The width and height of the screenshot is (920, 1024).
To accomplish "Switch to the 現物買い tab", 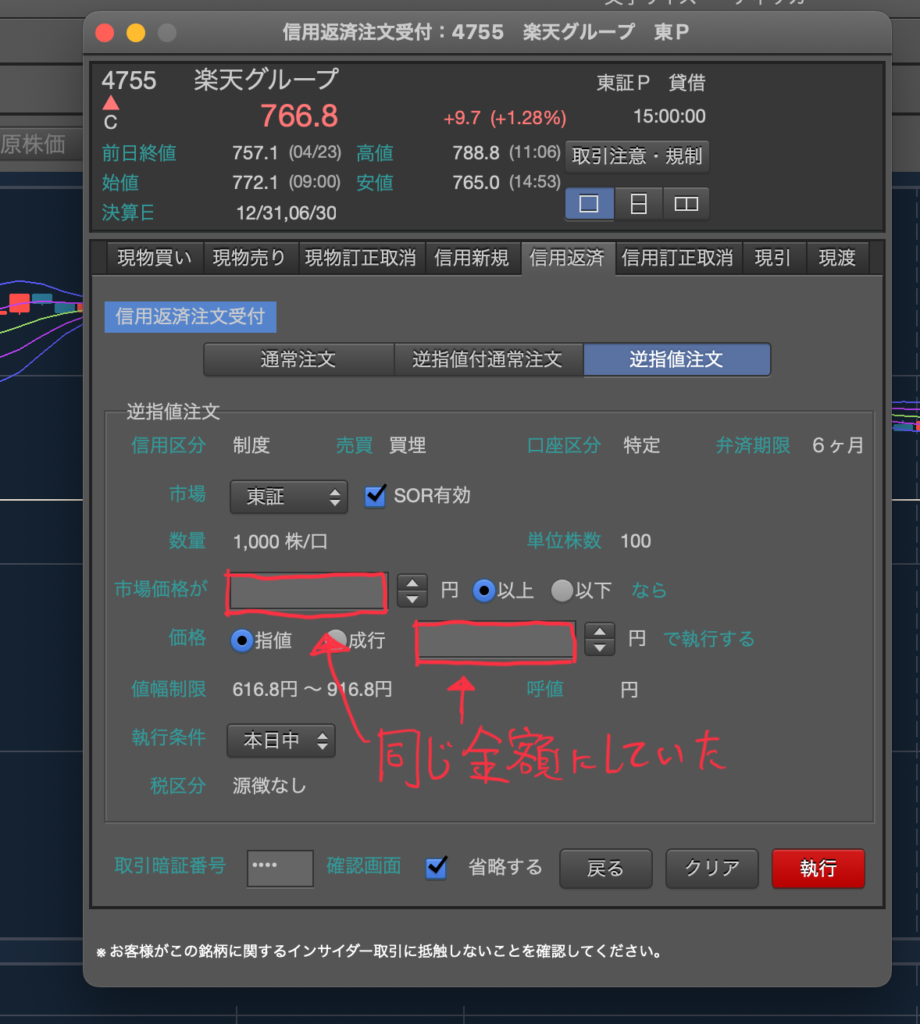I will click(x=155, y=258).
